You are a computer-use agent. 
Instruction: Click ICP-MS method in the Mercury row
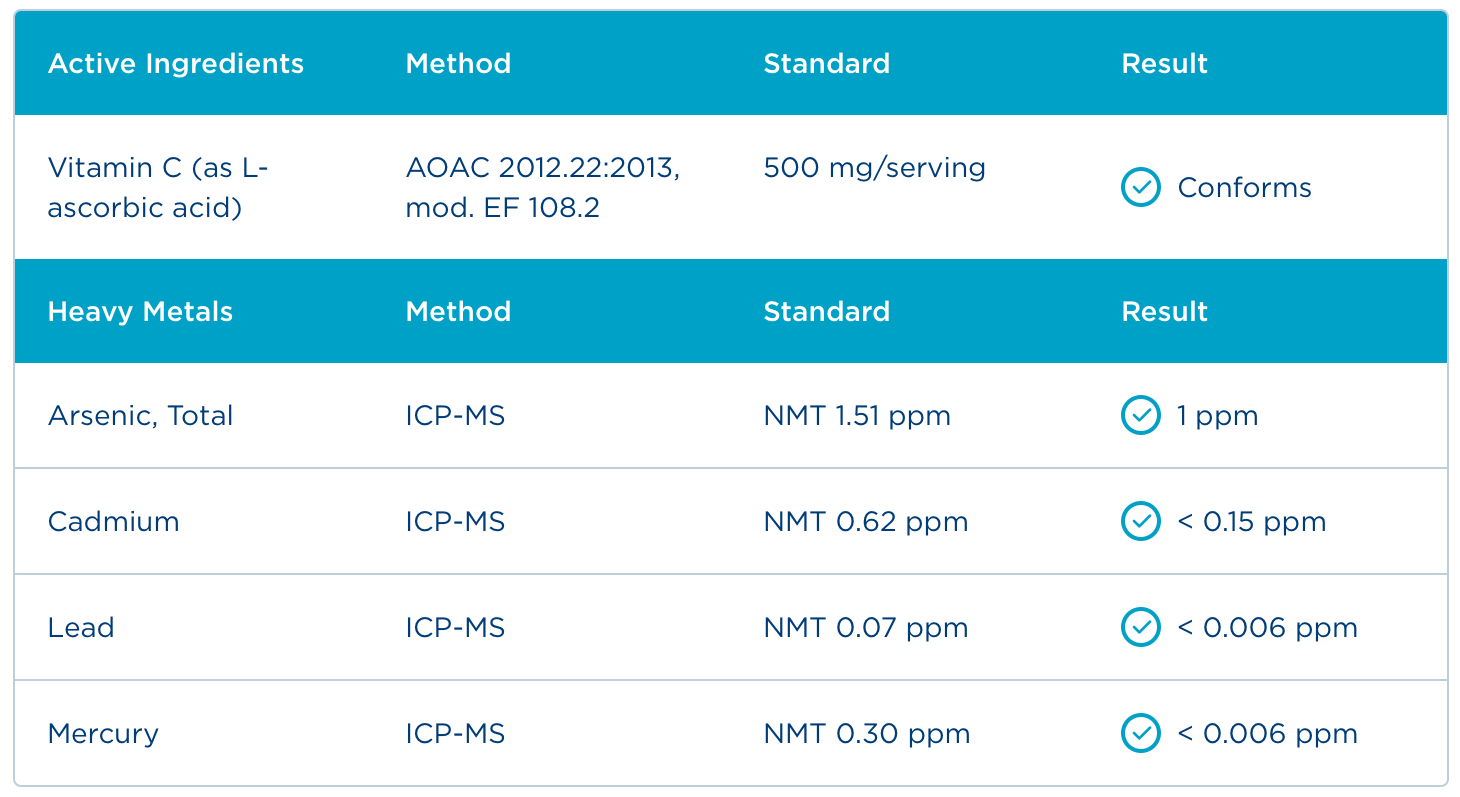[x=455, y=734]
